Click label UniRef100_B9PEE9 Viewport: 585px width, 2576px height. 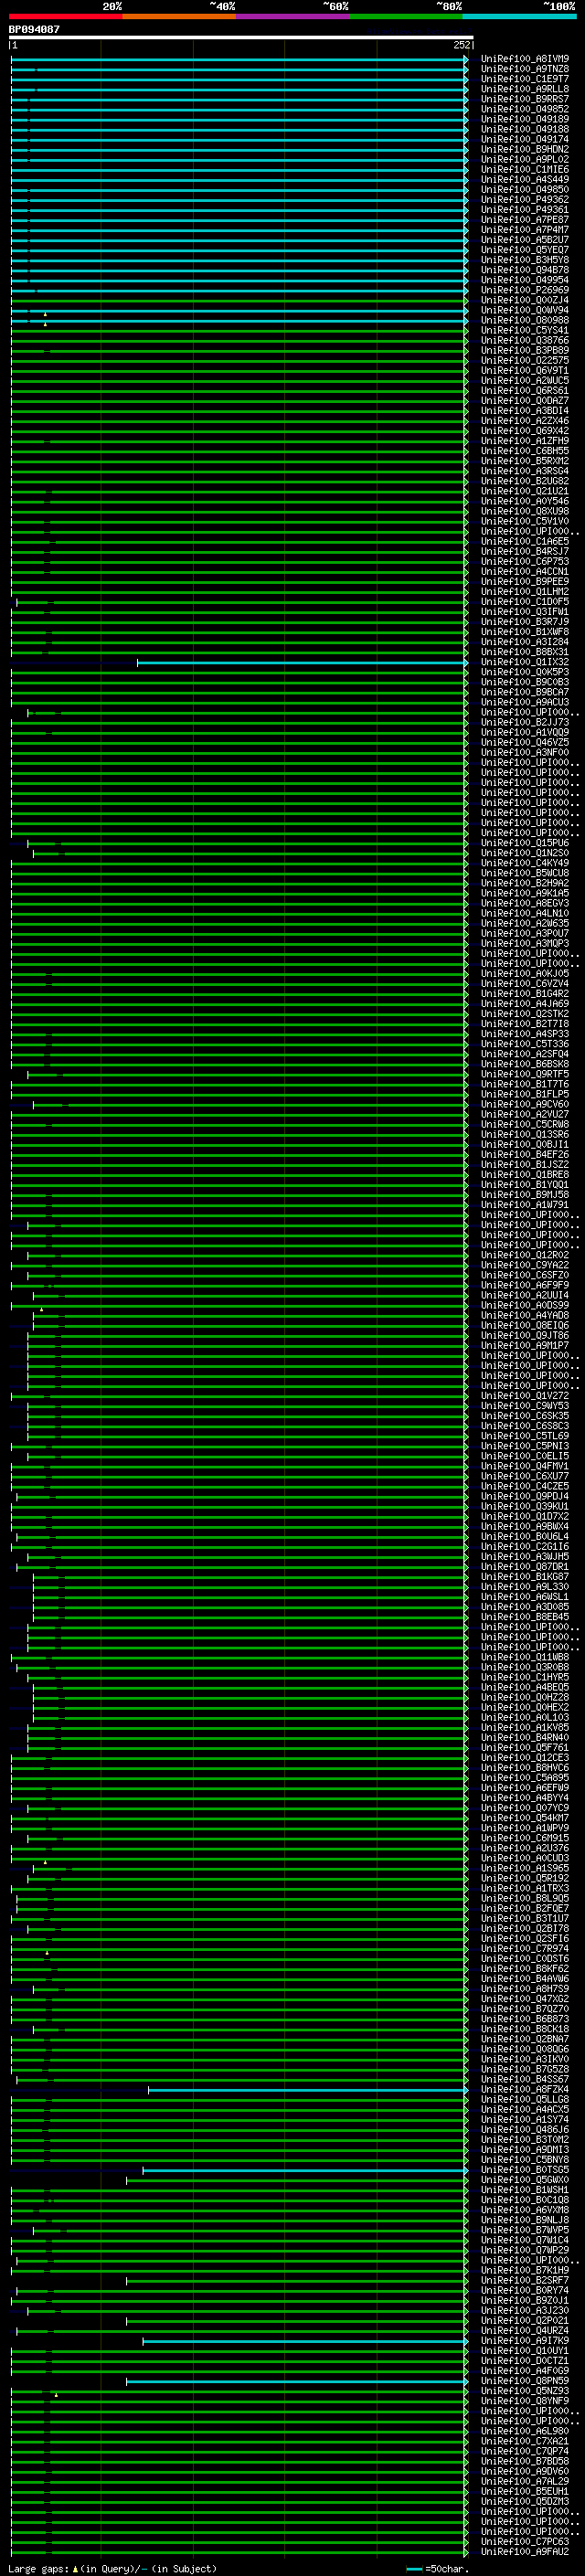(524, 581)
